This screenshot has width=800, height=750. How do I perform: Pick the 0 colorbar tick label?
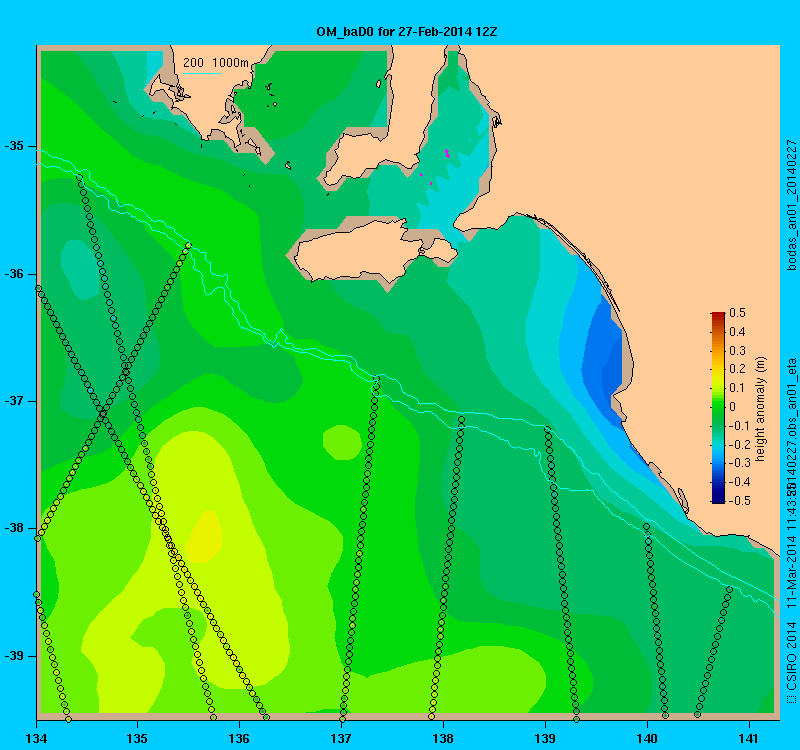pyautogui.click(x=733, y=407)
